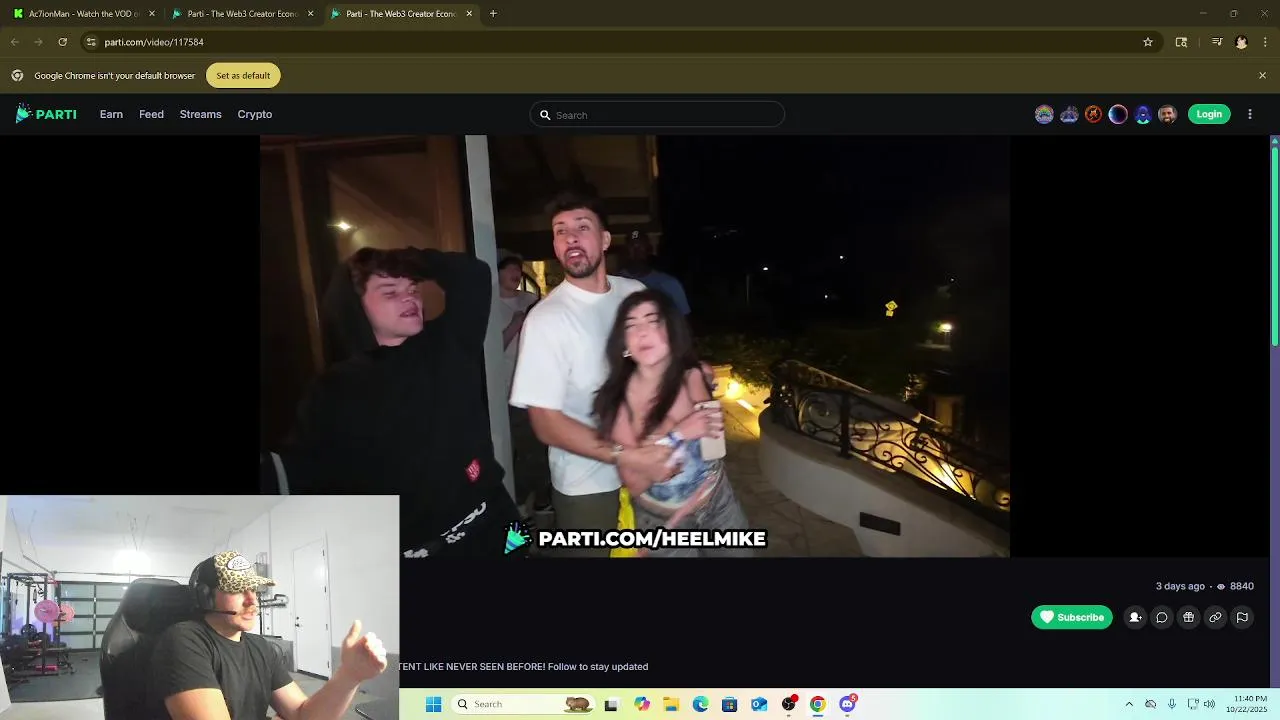This screenshot has height=720, width=1280.
Task: Click the "Follow to stay updated" description text
Action: [x=598, y=666]
